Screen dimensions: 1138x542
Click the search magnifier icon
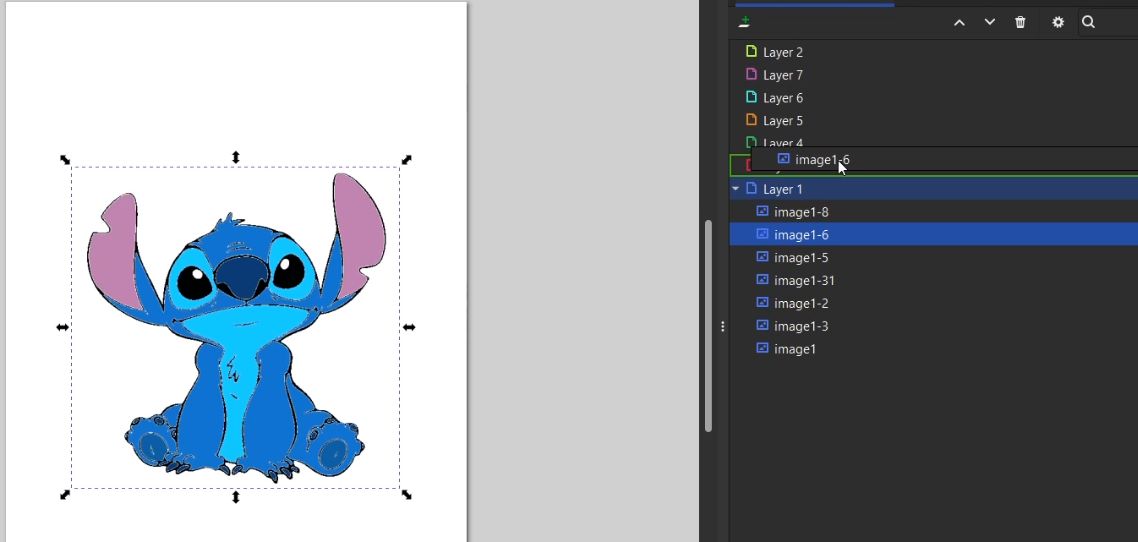click(1088, 22)
